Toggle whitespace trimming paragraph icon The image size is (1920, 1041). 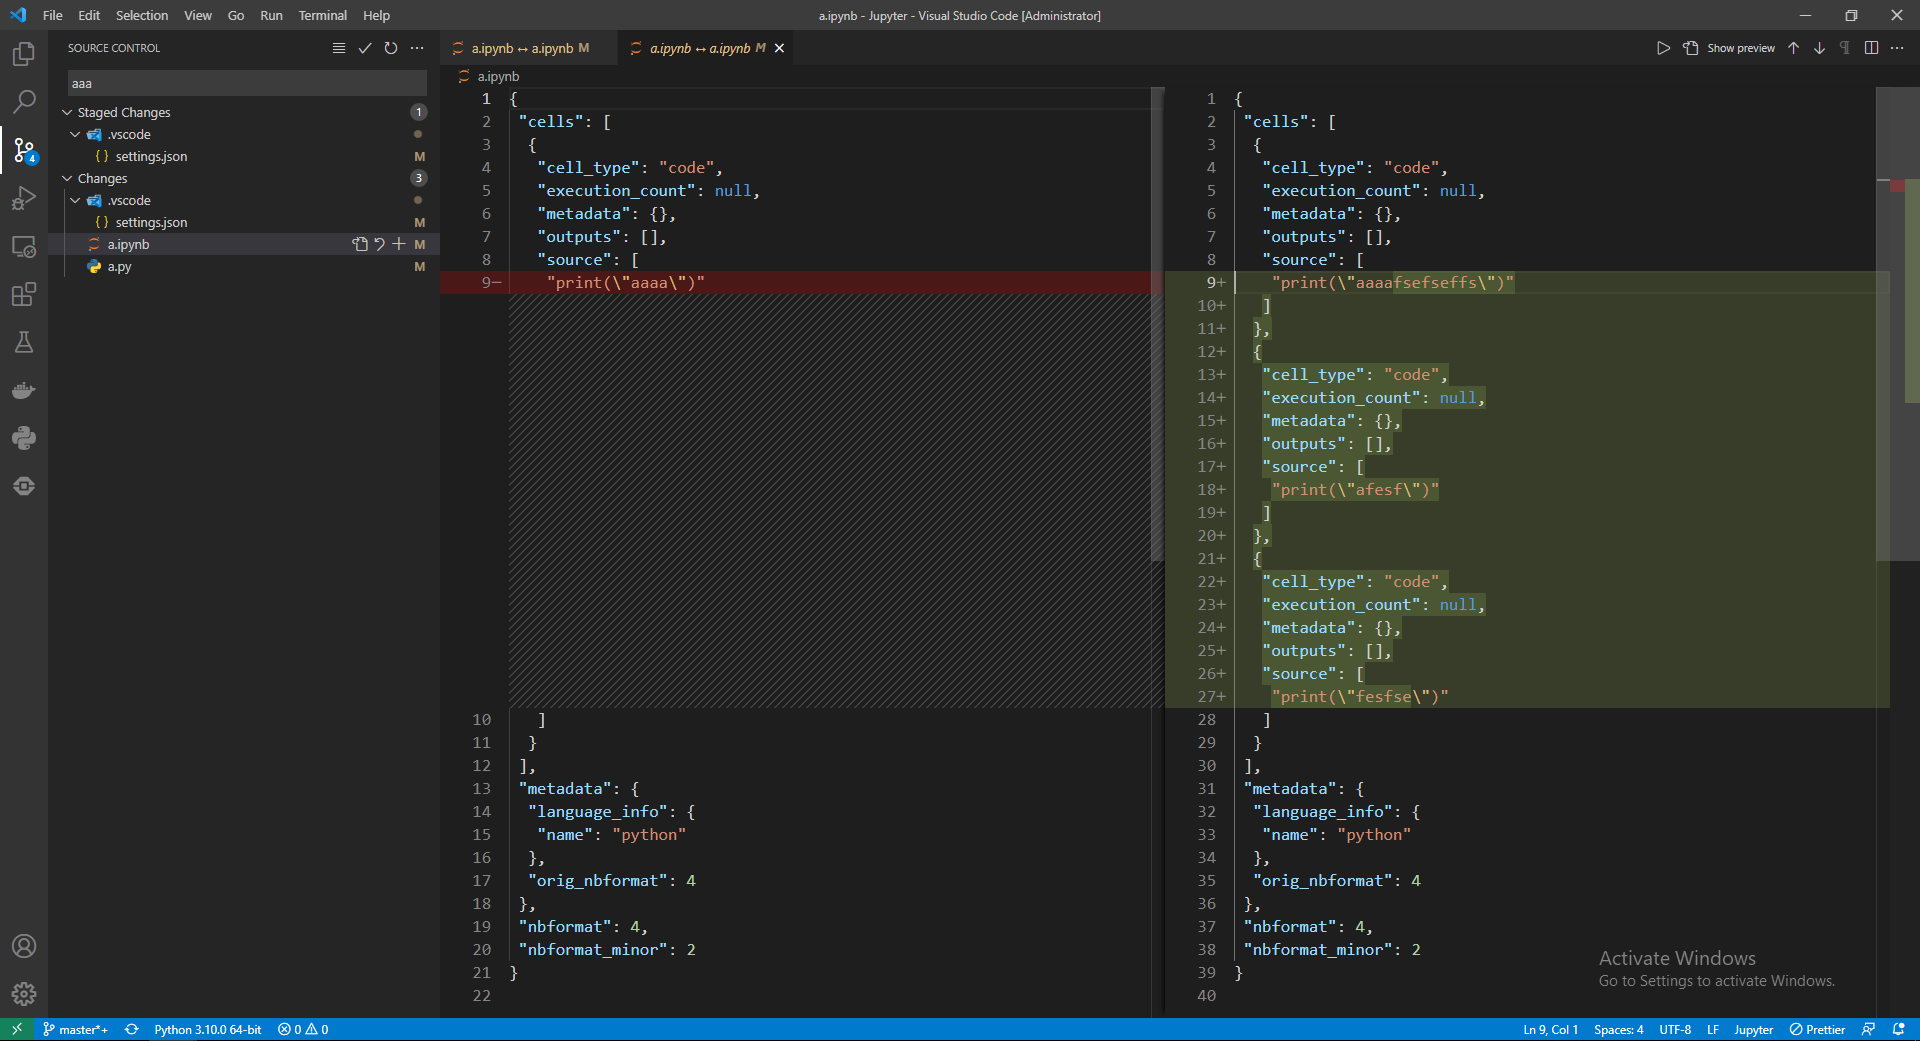click(1845, 48)
